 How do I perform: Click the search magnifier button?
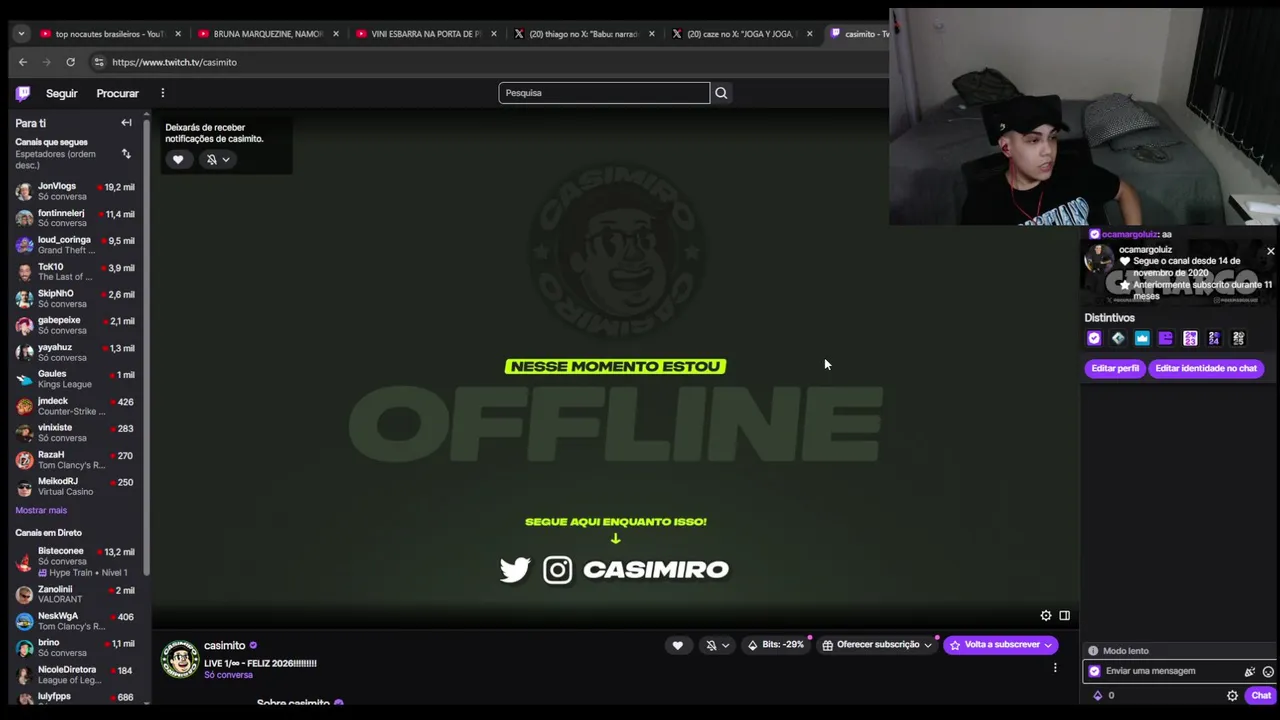721,93
